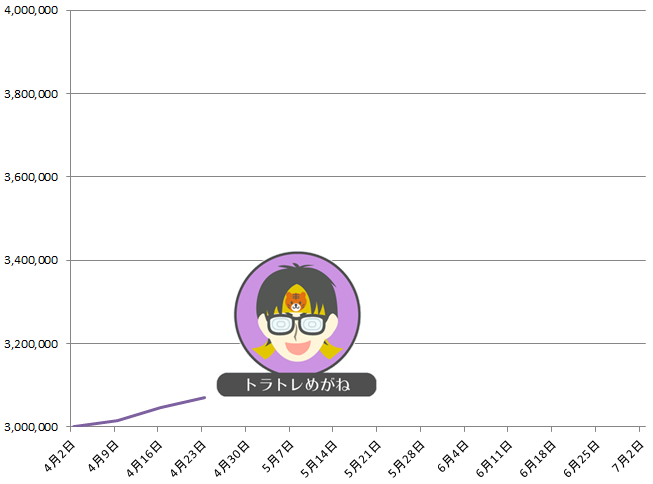653x484 pixels.
Task: Select the トラトレめがね name label
Action: (x=297, y=384)
